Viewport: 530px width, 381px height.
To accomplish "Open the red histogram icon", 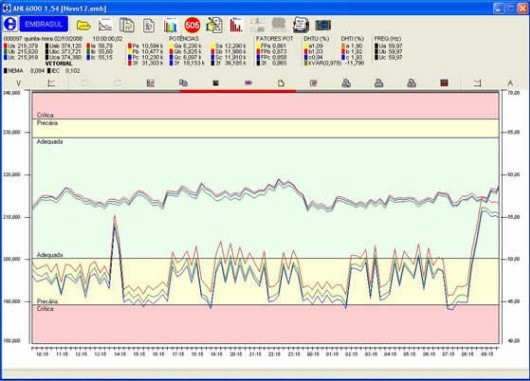I will (x=236, y=25).
